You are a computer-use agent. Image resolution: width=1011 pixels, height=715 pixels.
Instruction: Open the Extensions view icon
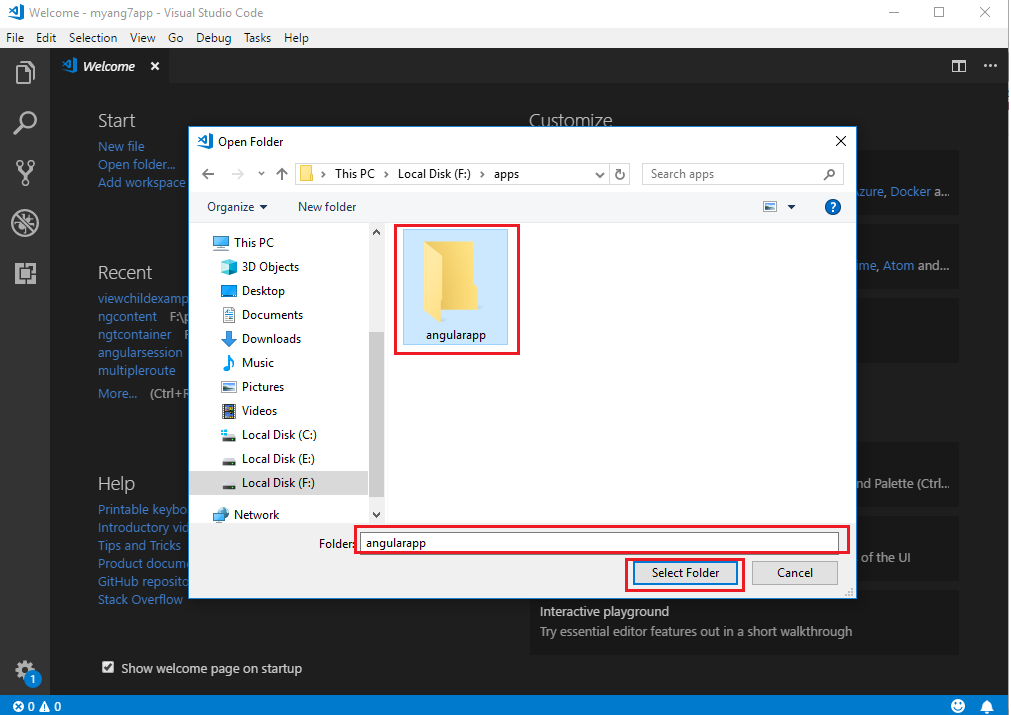25,272
